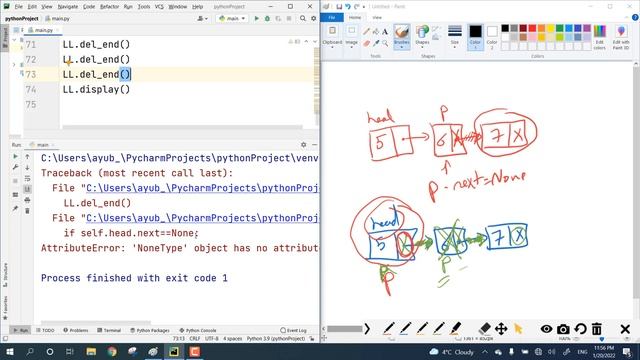The image size is (640, 360).
Task: Undo last action in Paint title bar
Action: pyautogui.click(x=348, y=7)
